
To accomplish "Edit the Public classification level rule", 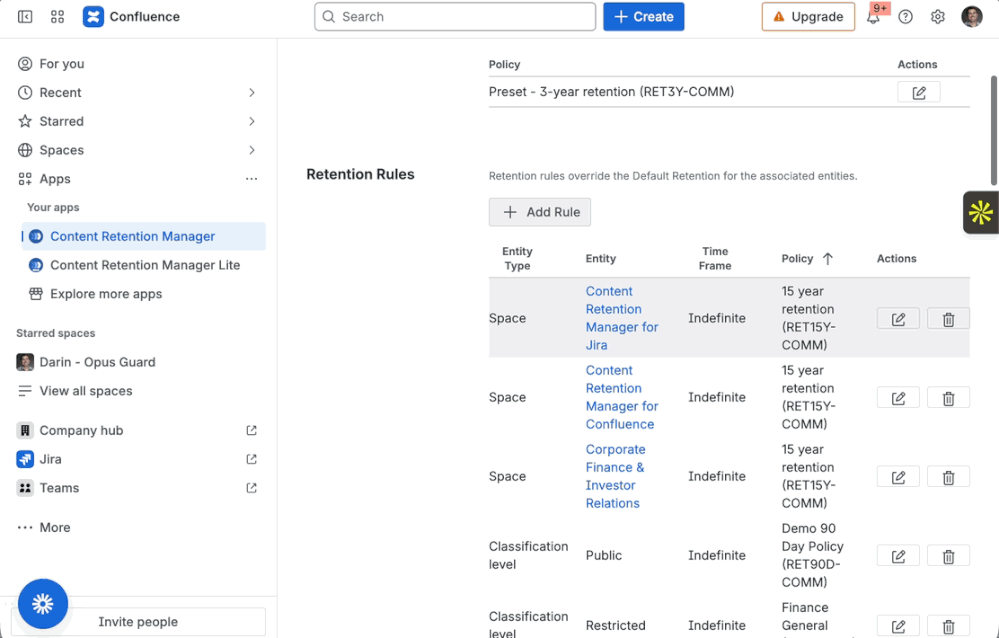I will 898,556.
